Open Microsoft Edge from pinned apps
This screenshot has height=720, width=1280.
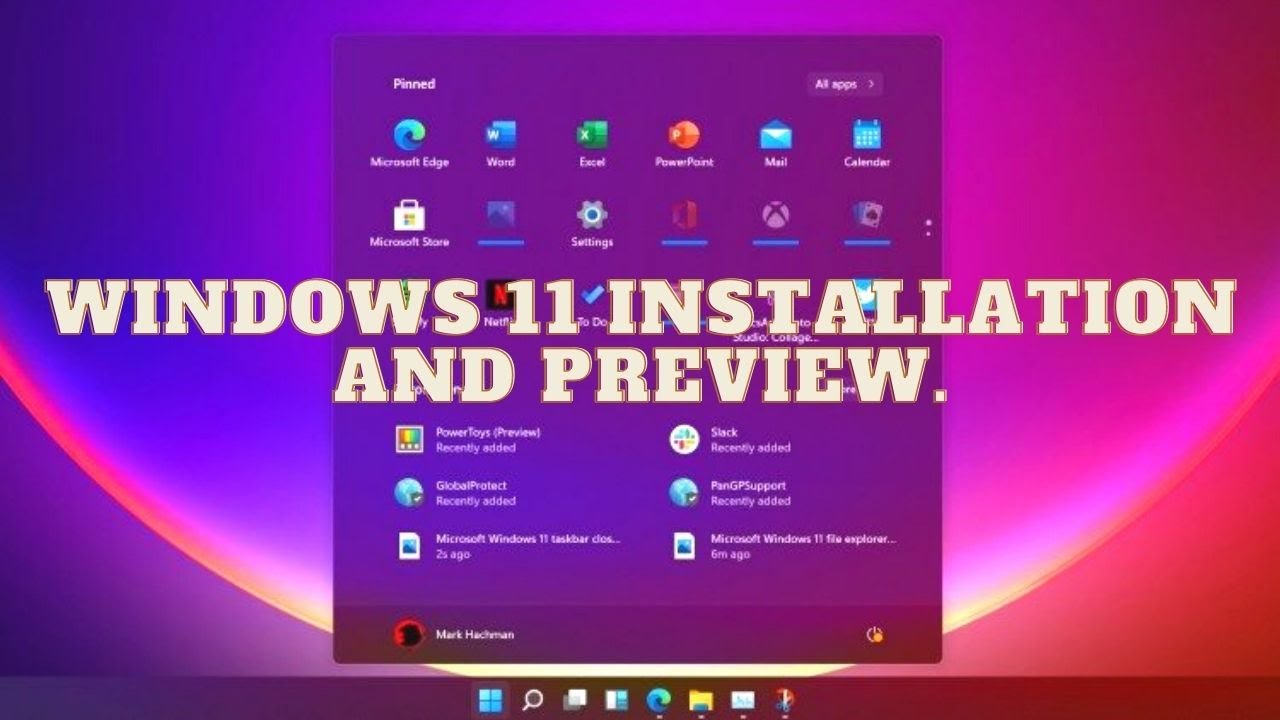click(409, 143)
